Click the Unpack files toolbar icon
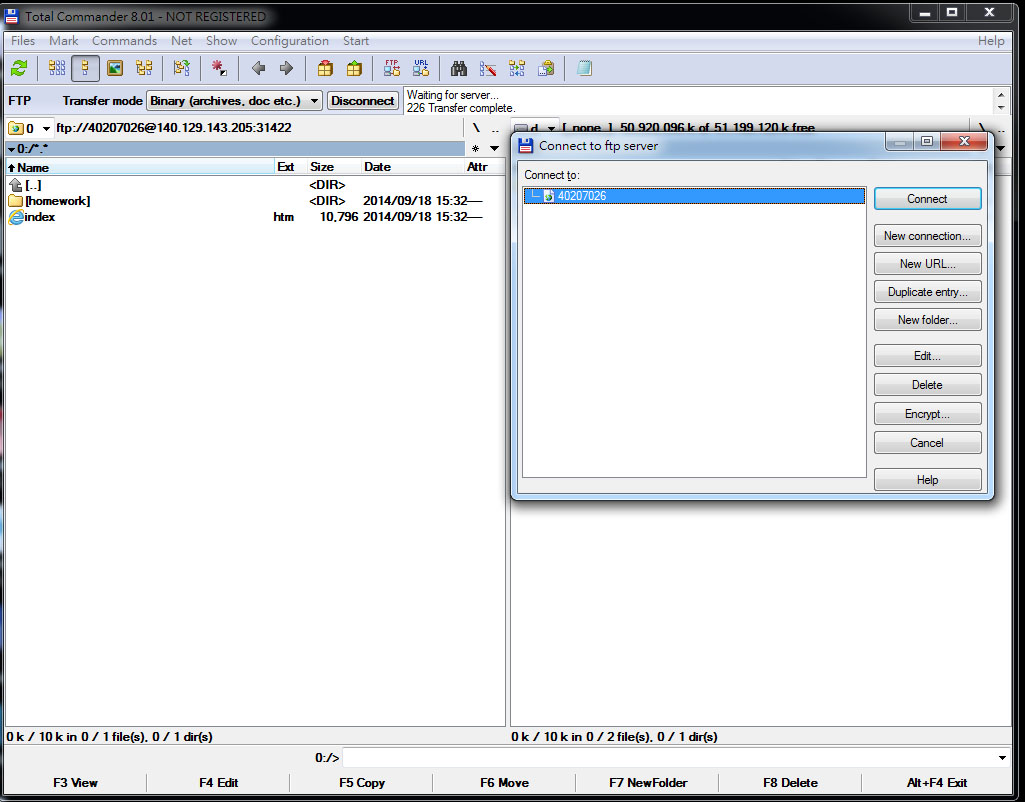The image size is (1025, 802). click(354, 68)
